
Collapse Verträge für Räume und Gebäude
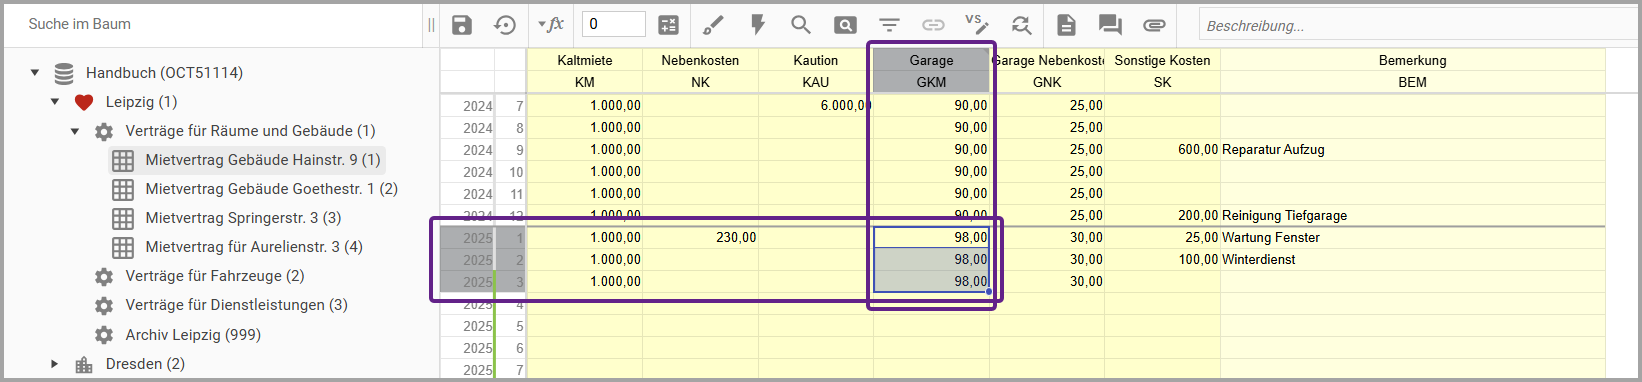[x=75, y=131]
